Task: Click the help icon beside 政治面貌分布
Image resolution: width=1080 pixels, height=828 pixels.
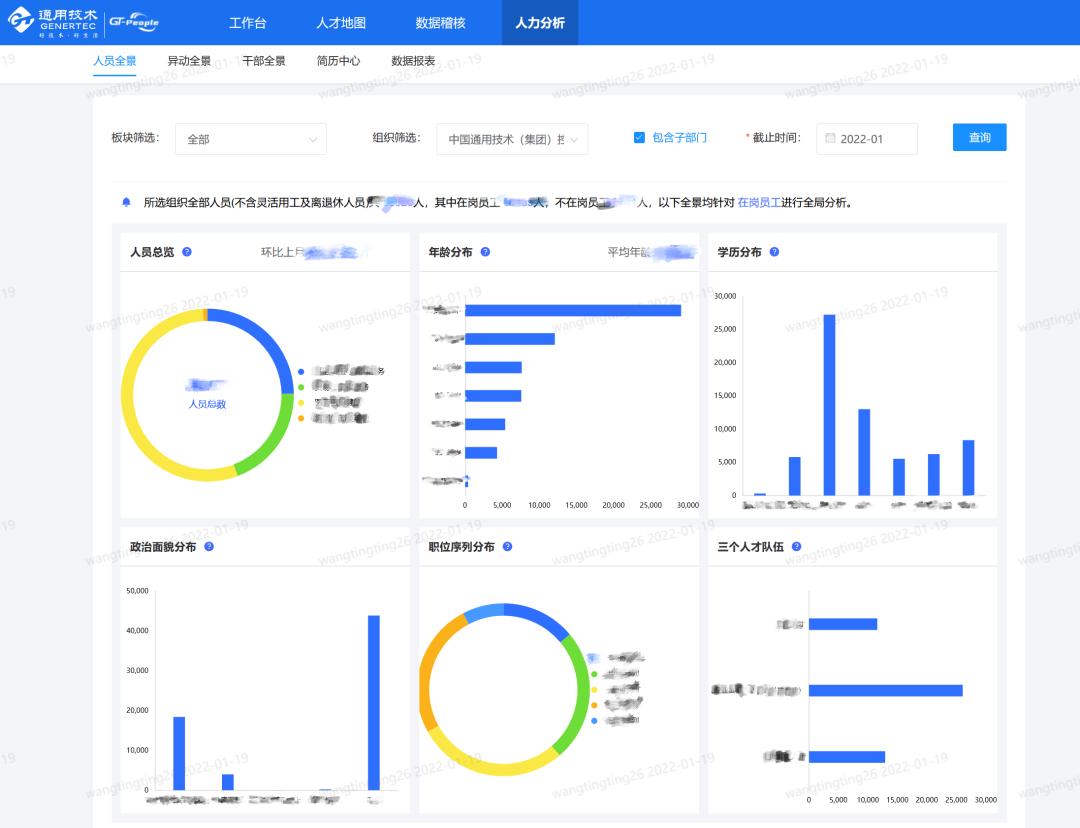Action: (209, 547)
